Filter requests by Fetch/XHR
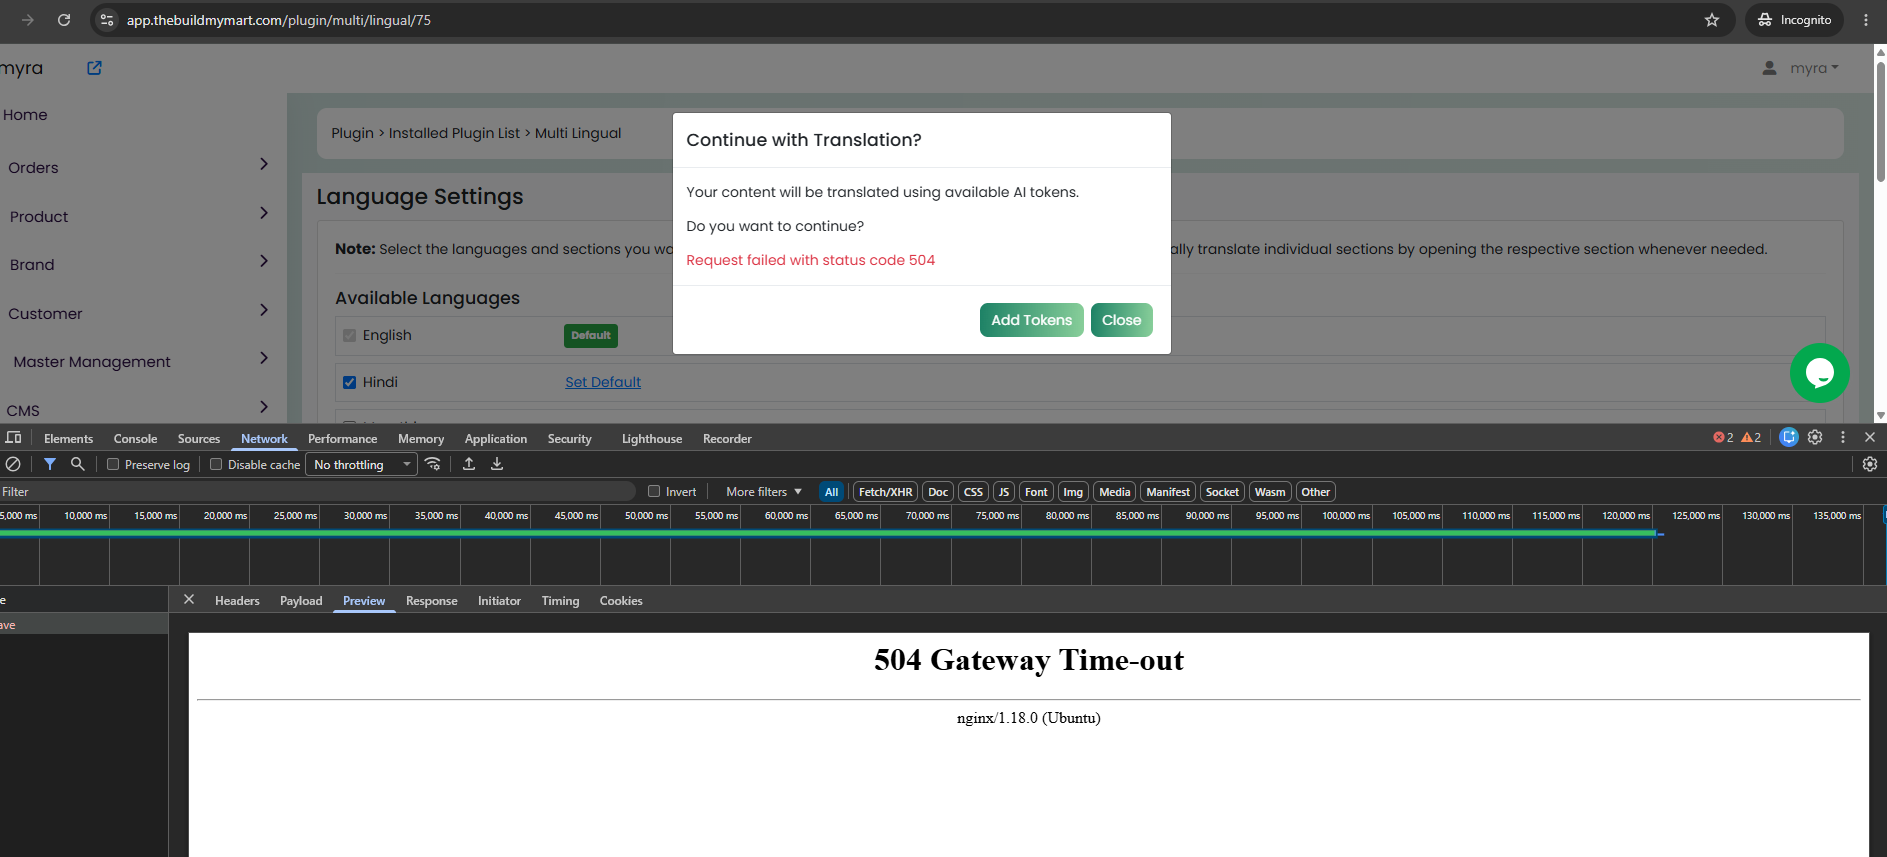The image size is (1887, 857). [885, 492]
